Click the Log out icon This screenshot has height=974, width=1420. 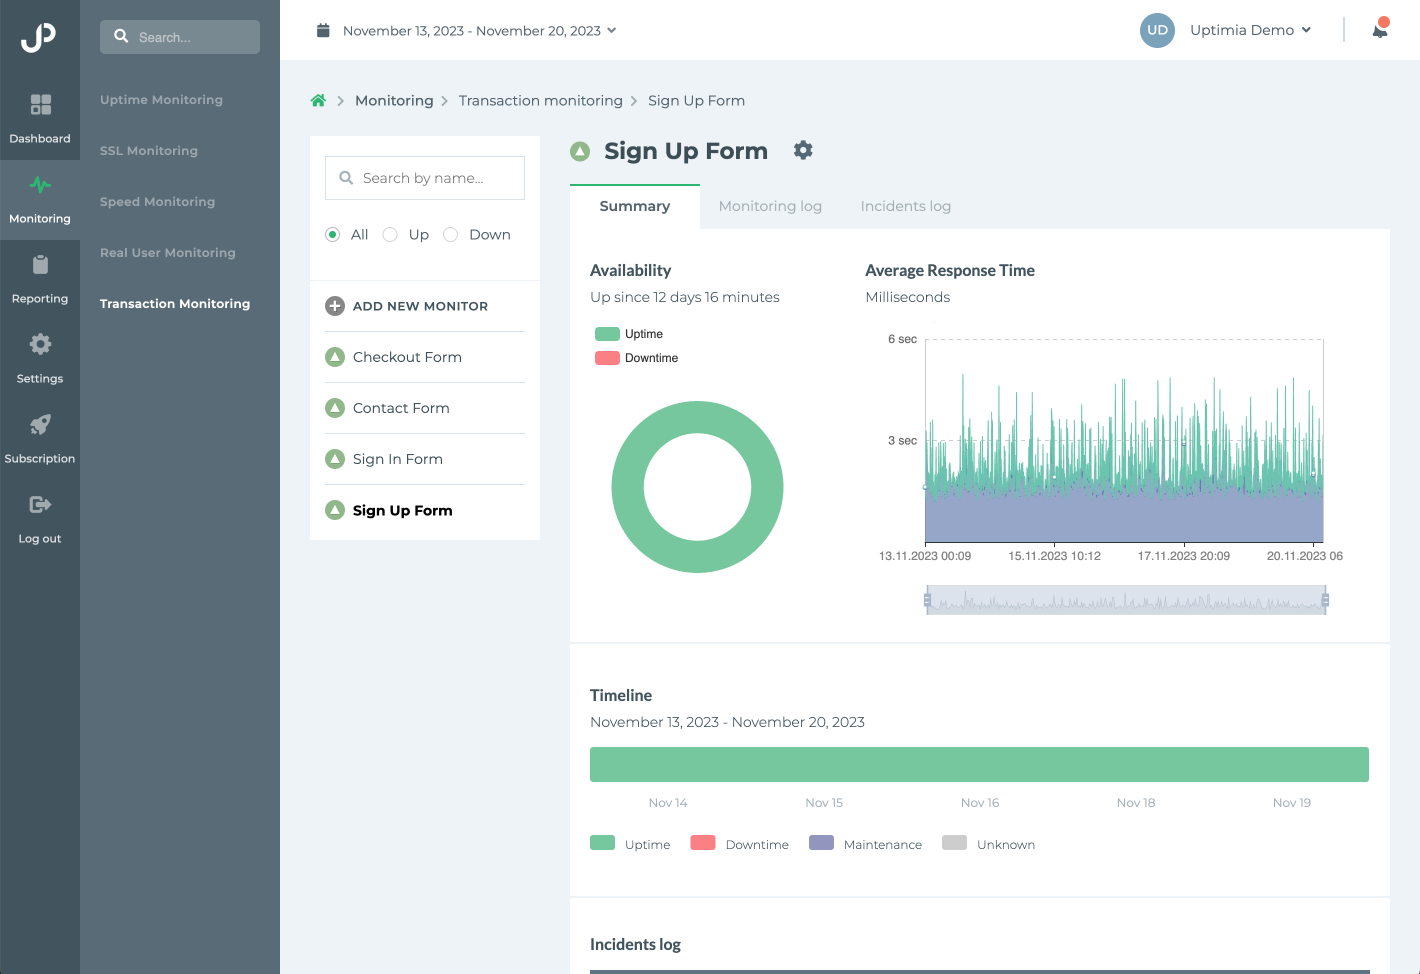pos(40,517)
